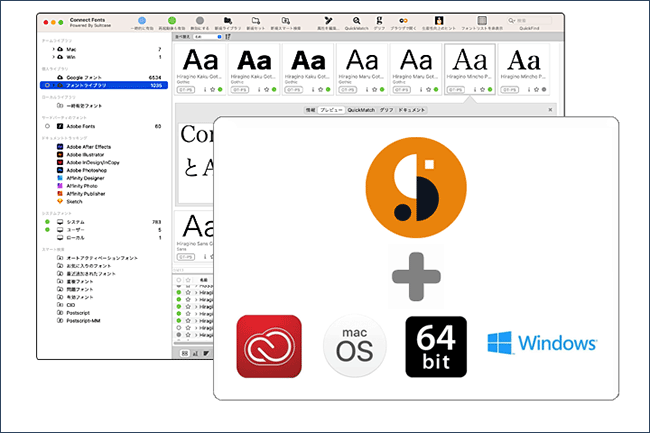Screen dimensions: 650x433
Task: Click the gray deactivate toolbar icon
Action: coord(200,20)
